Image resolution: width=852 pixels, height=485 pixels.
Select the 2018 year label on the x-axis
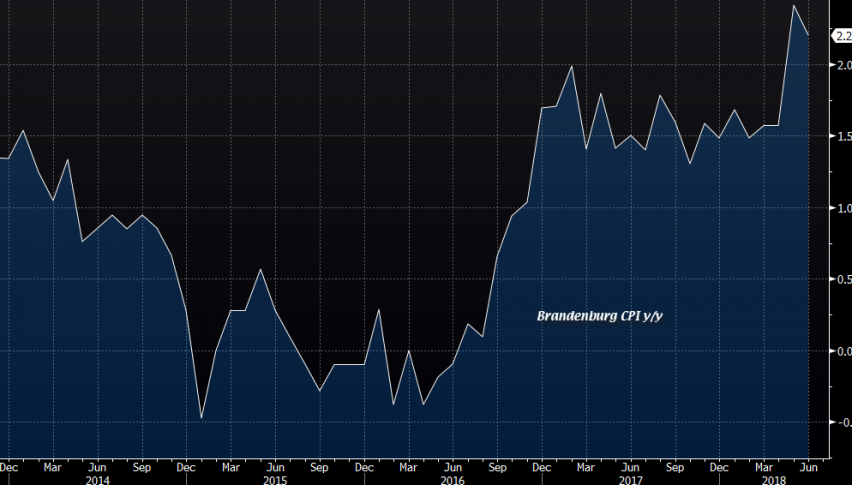(774, 480)
